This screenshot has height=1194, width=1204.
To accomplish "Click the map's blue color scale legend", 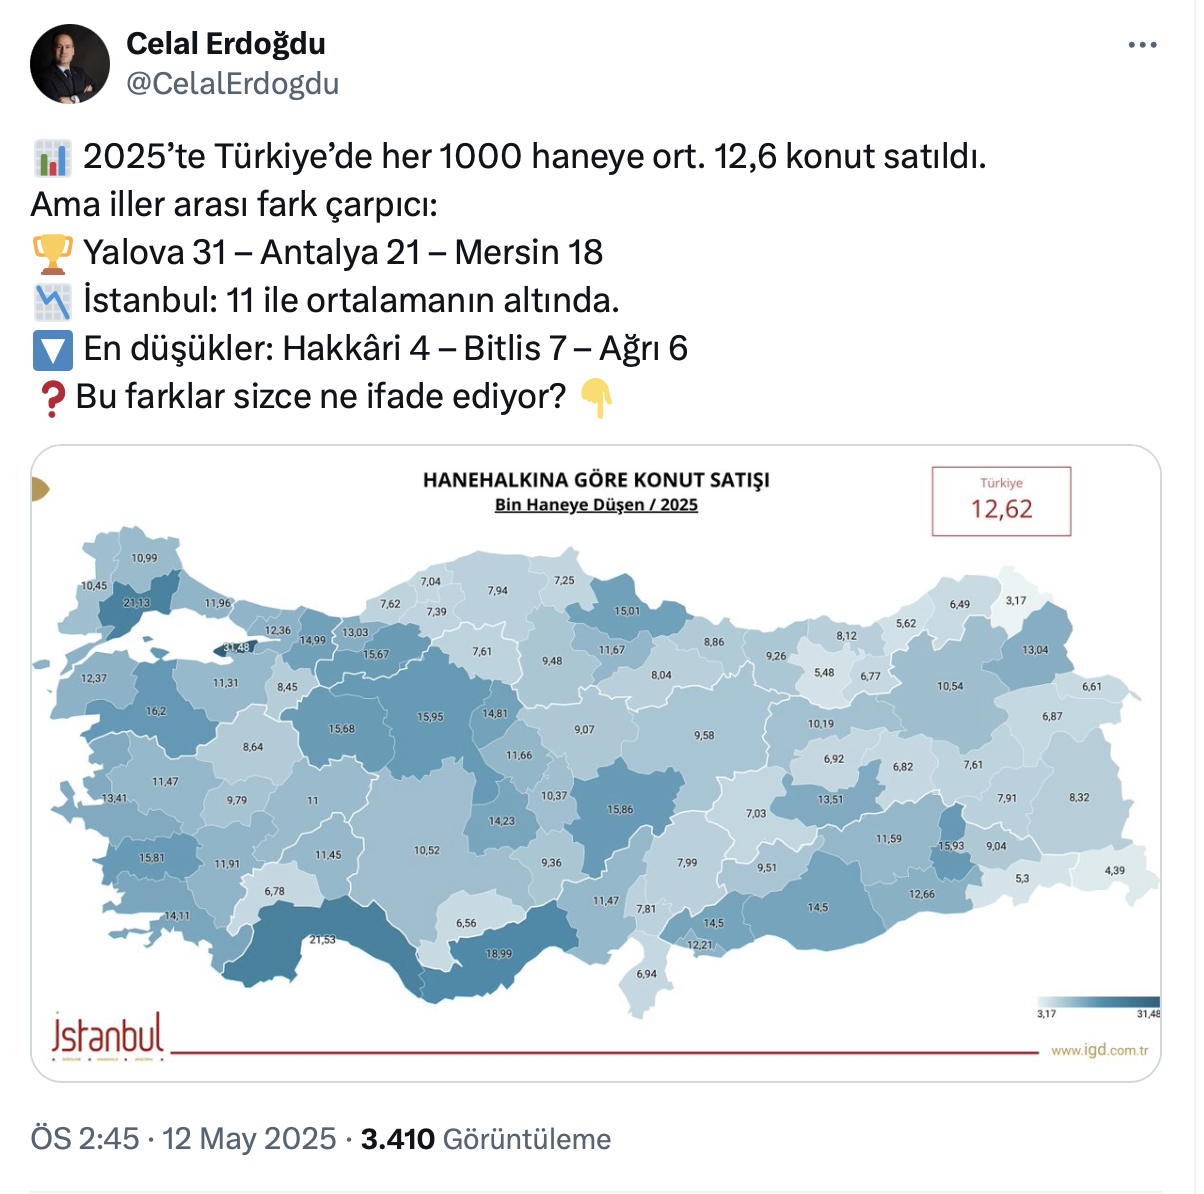I will pos(1098,1002).
